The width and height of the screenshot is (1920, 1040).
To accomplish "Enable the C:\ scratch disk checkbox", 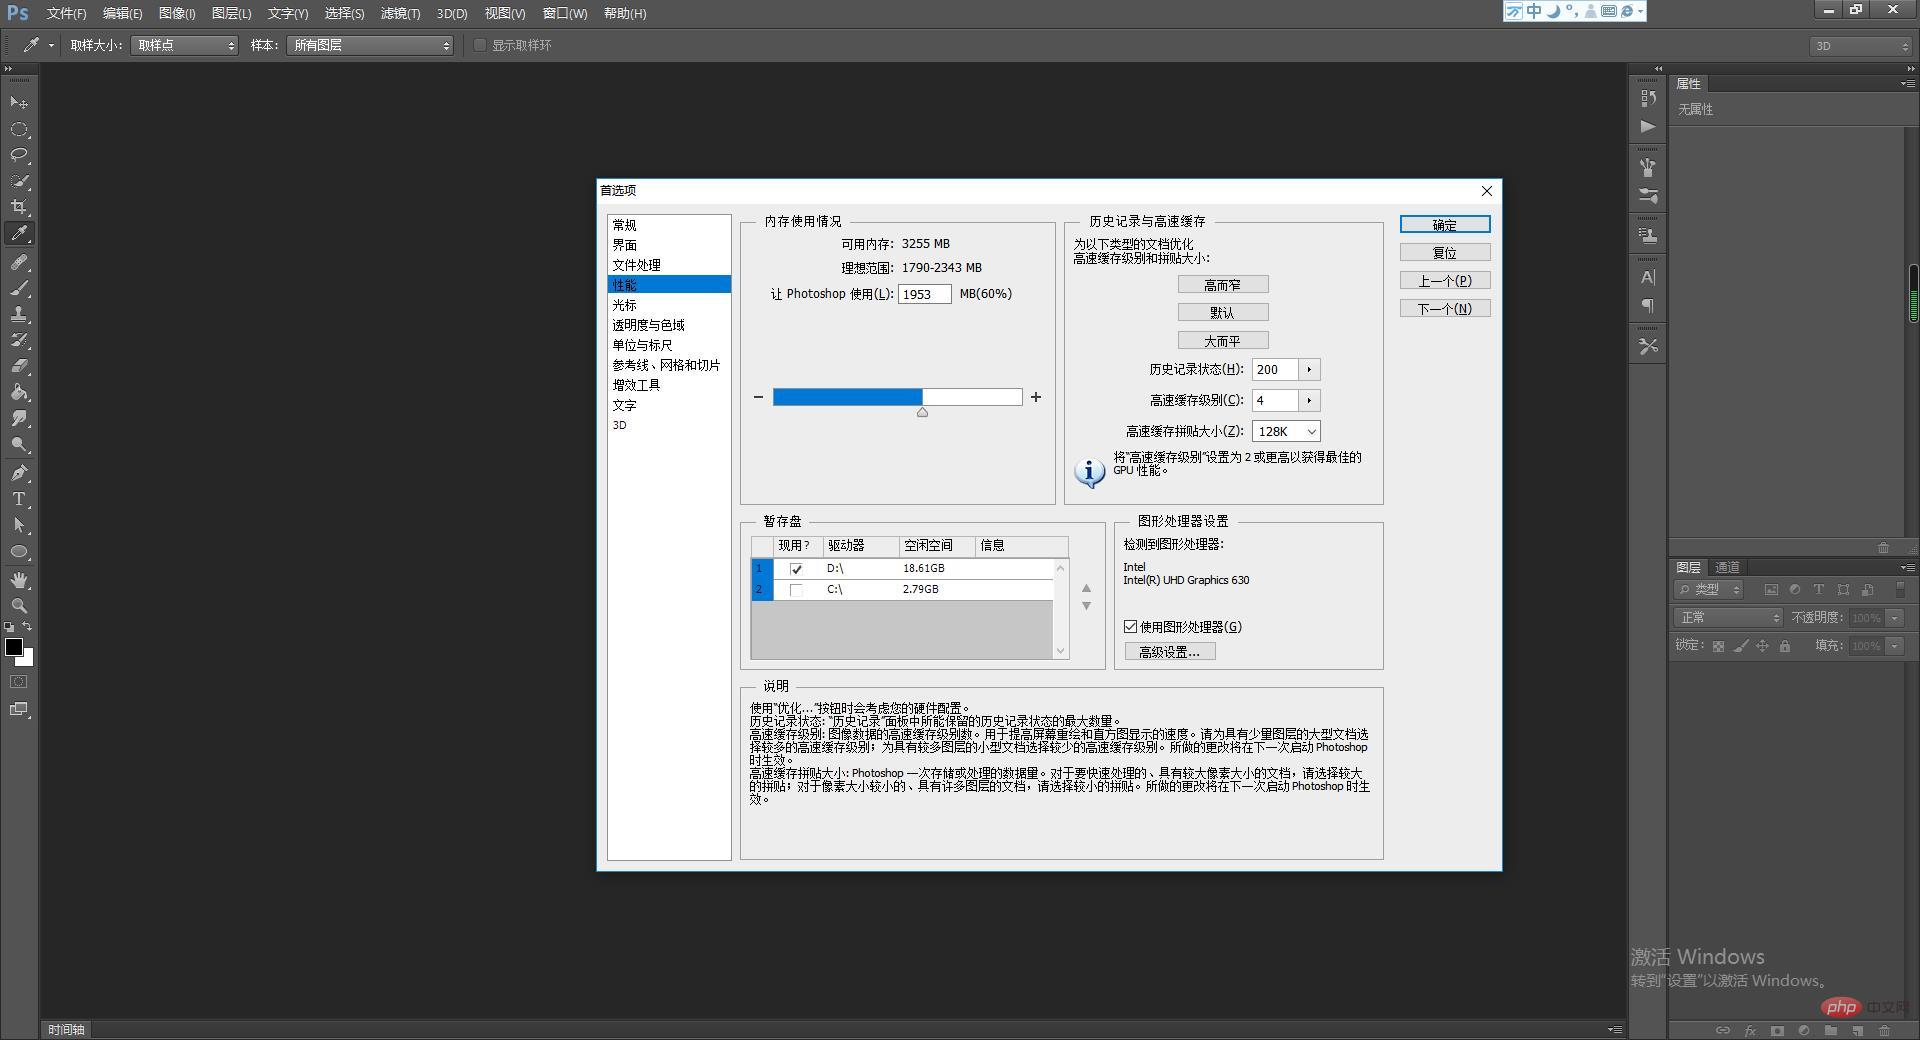I will click(796, 590).
